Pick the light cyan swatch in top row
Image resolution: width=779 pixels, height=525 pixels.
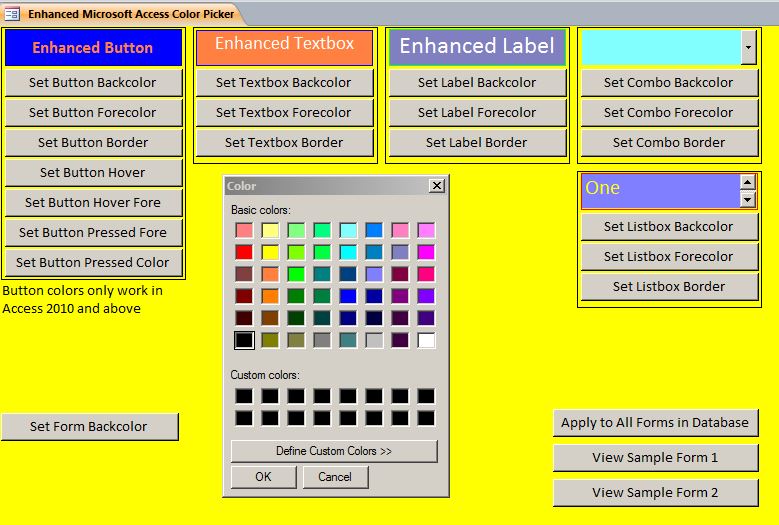coord(348,230)
